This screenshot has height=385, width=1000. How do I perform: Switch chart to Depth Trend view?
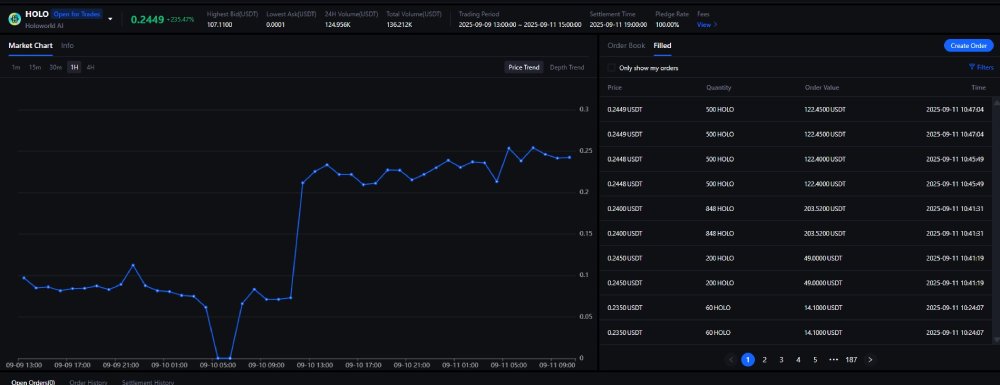pos(566,68)
